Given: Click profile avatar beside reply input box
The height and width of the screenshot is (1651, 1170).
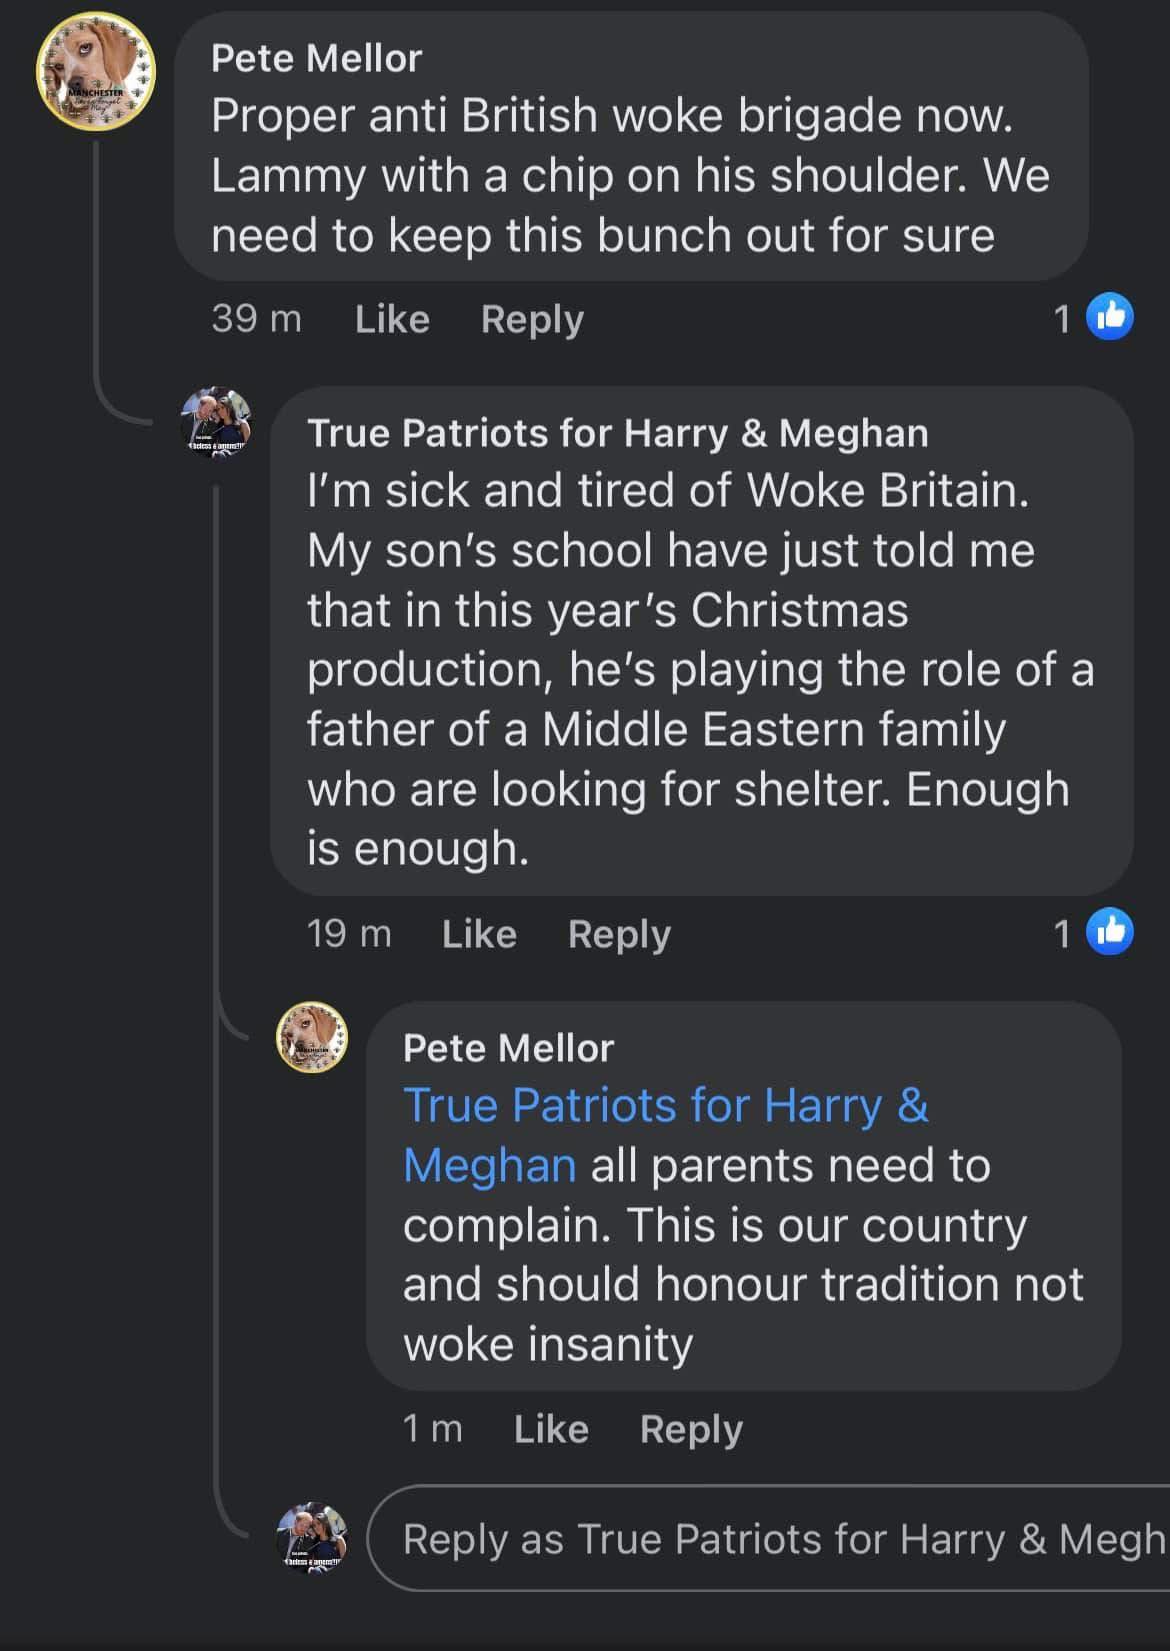Looking at the screenshot, I should 312,1538.
